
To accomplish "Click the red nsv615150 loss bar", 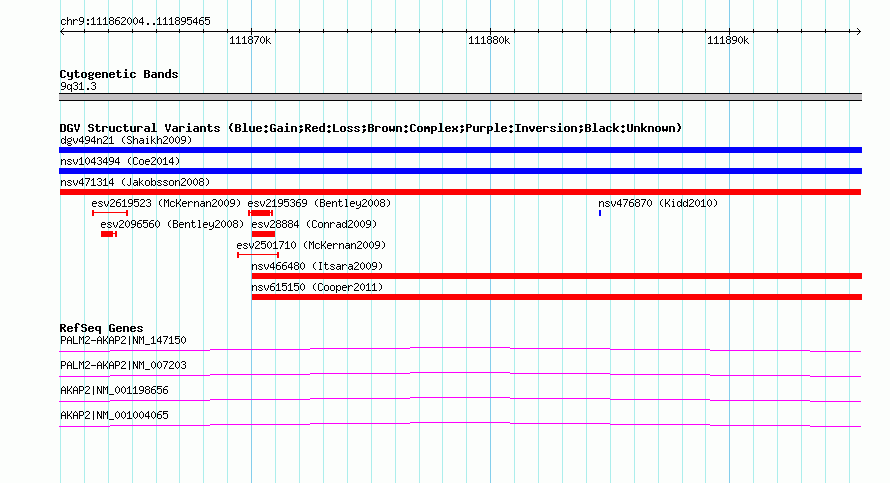I will pyautogui.click(x=557, y=297).
